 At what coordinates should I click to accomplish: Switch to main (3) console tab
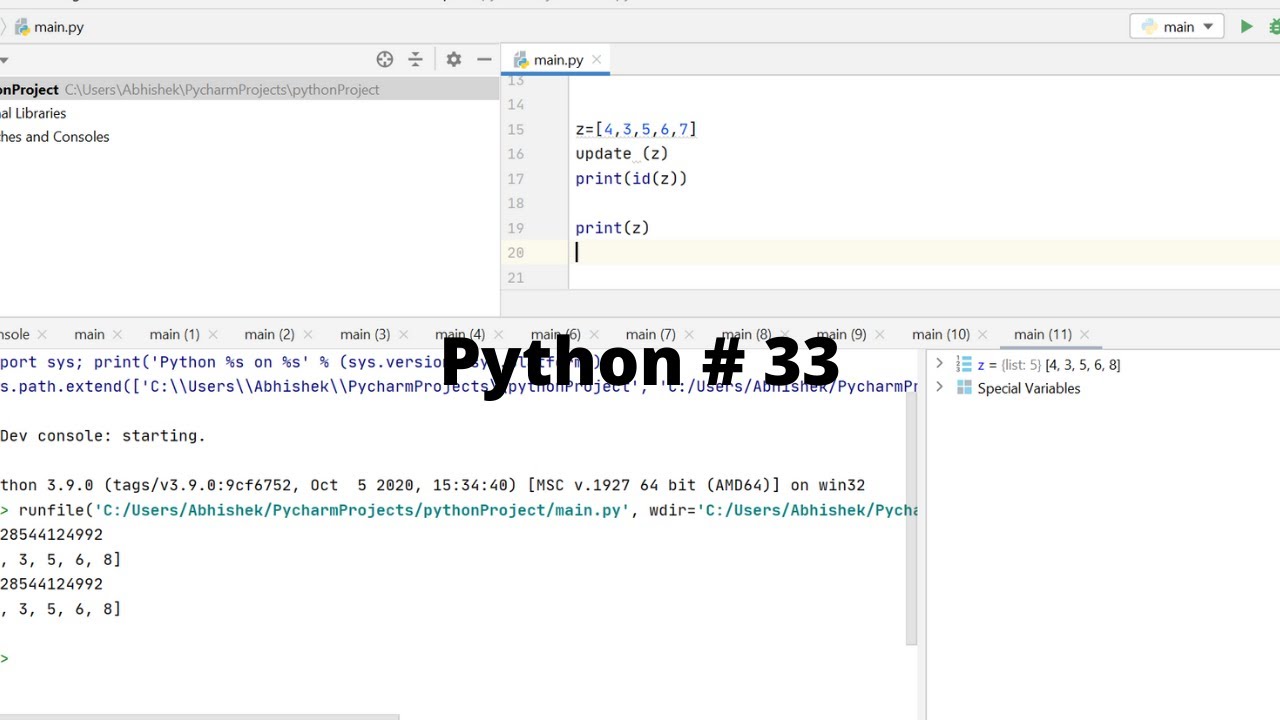coord(365,334)
